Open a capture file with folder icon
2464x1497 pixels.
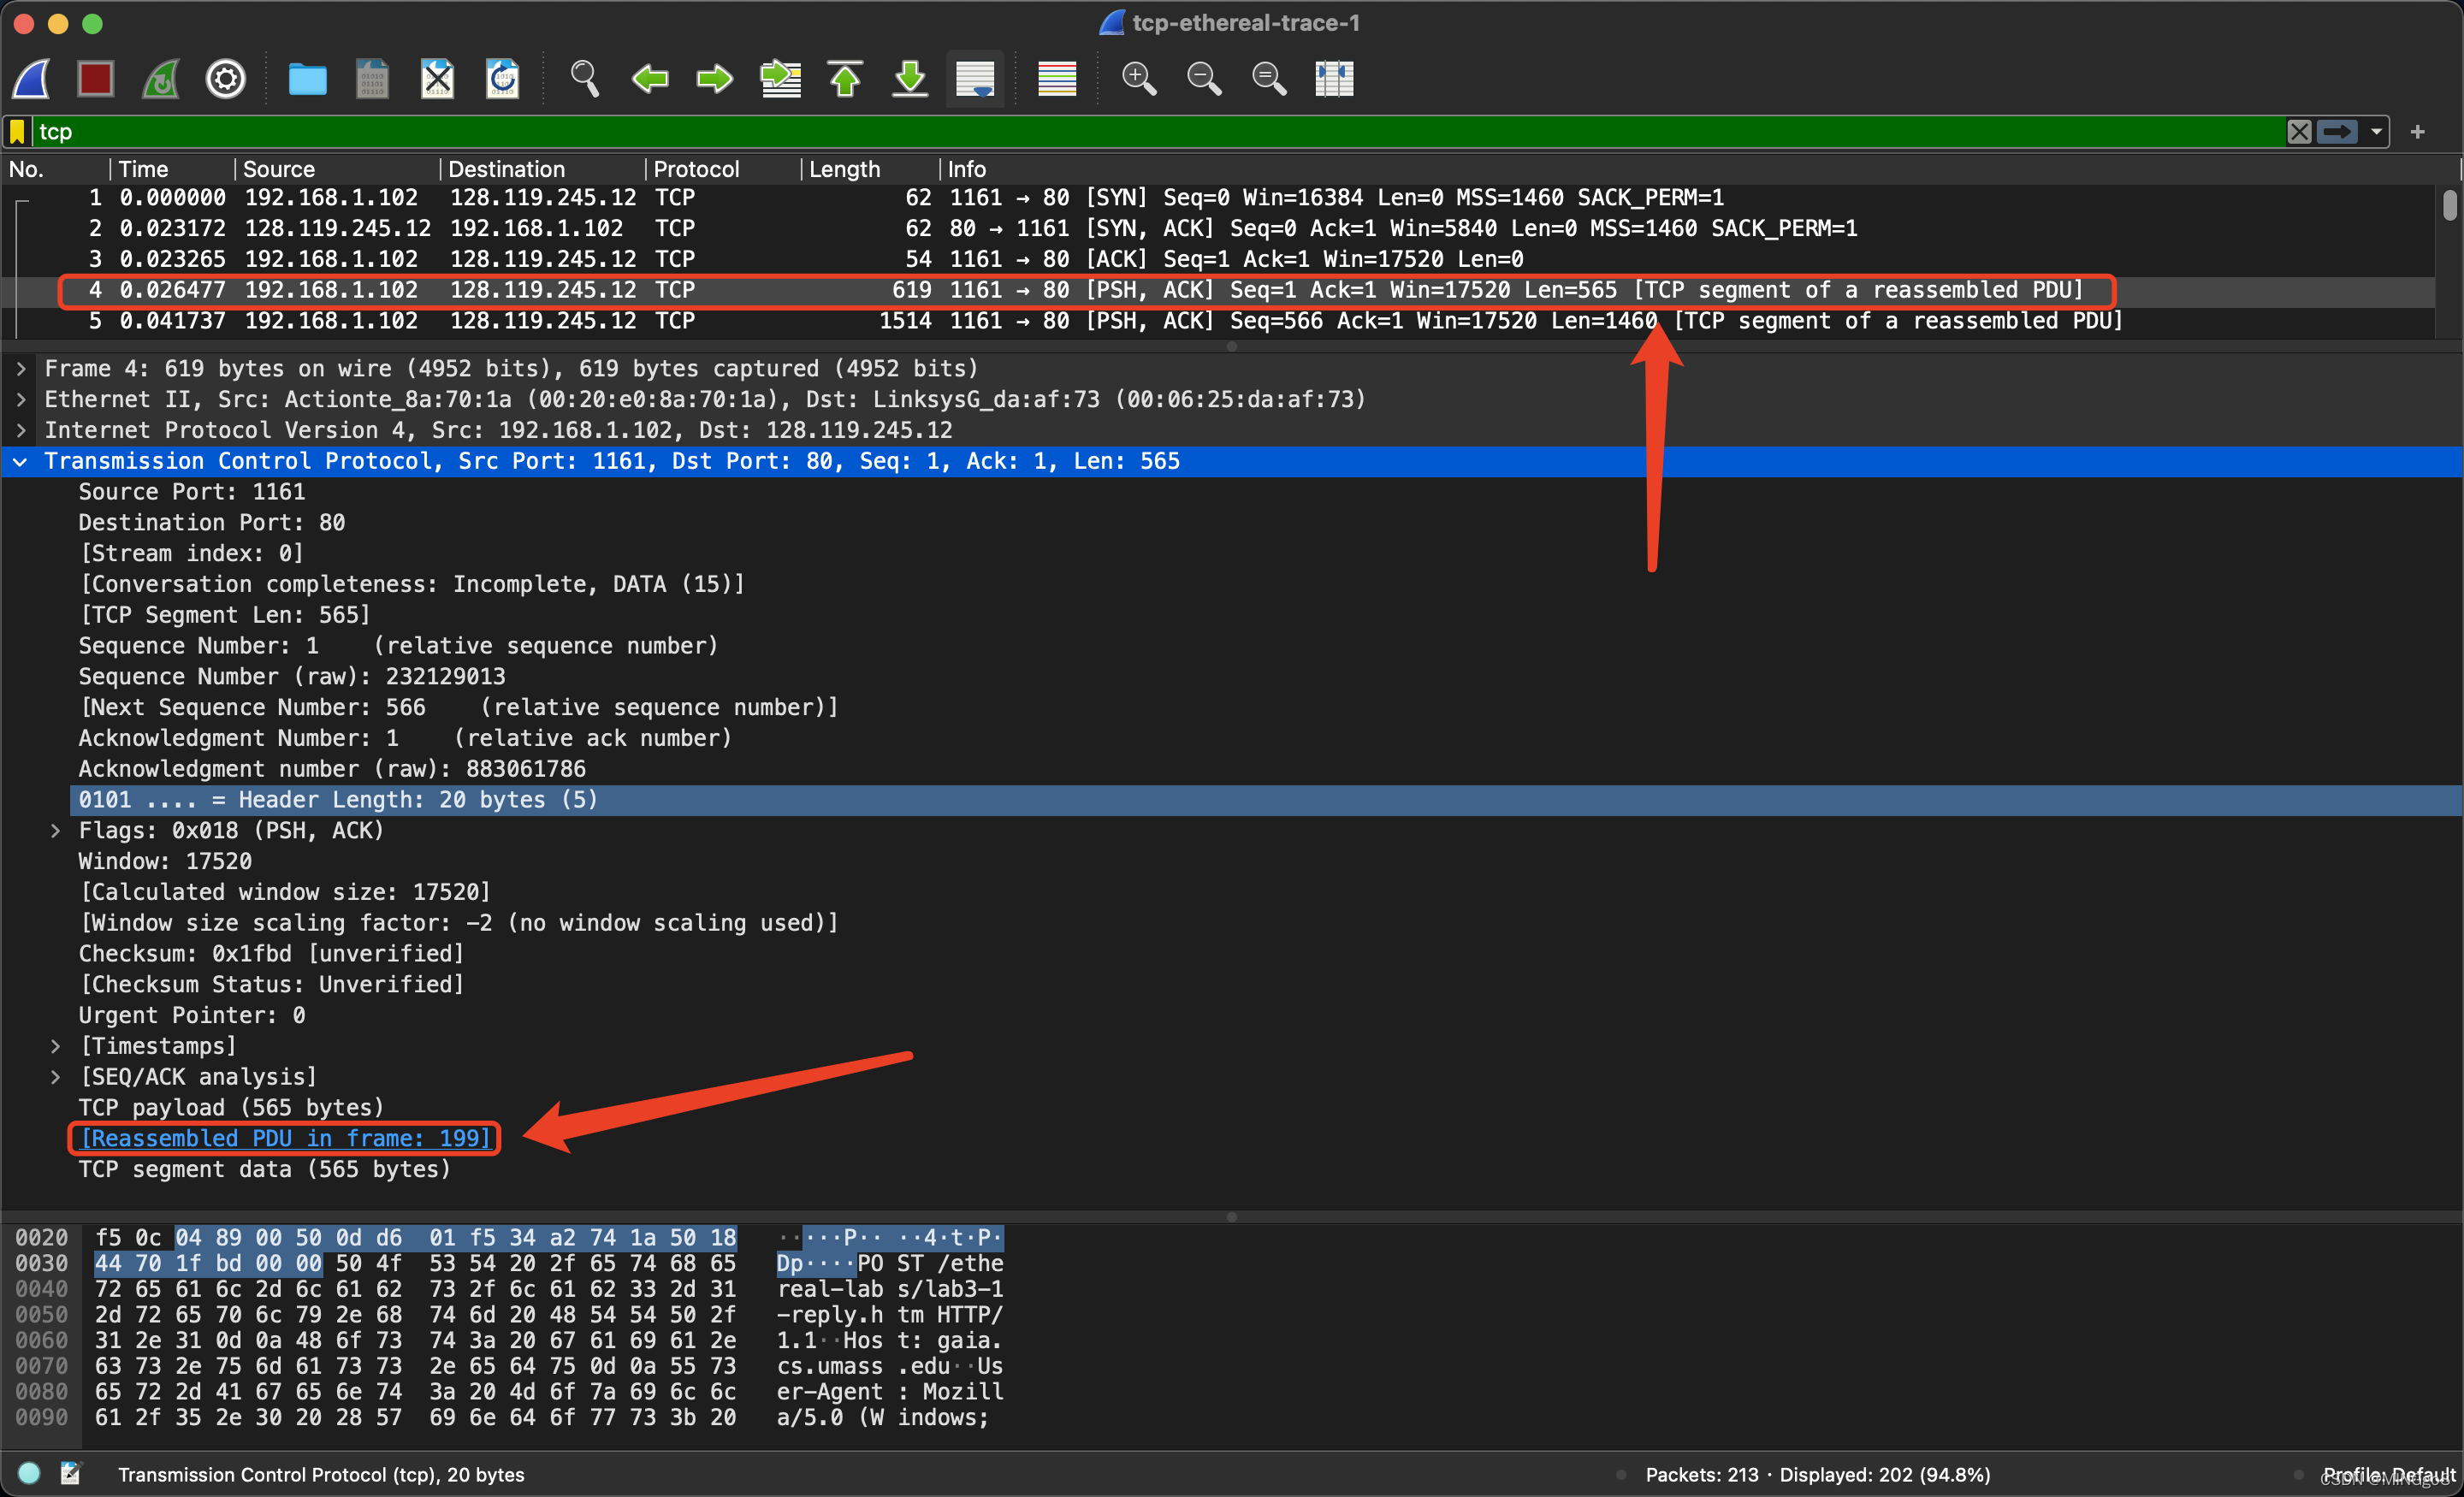point(307,78)
